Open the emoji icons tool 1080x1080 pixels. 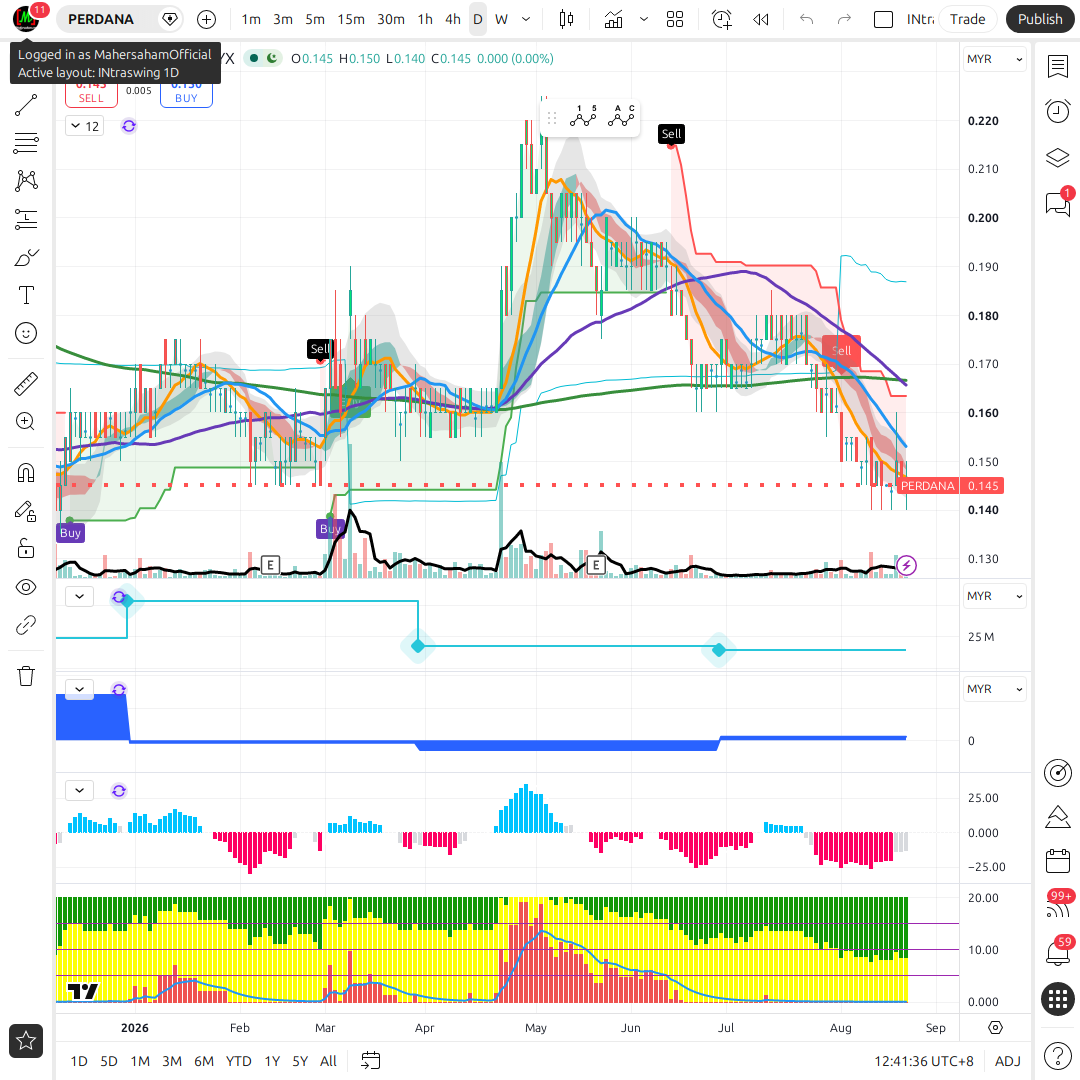point(25,333)
